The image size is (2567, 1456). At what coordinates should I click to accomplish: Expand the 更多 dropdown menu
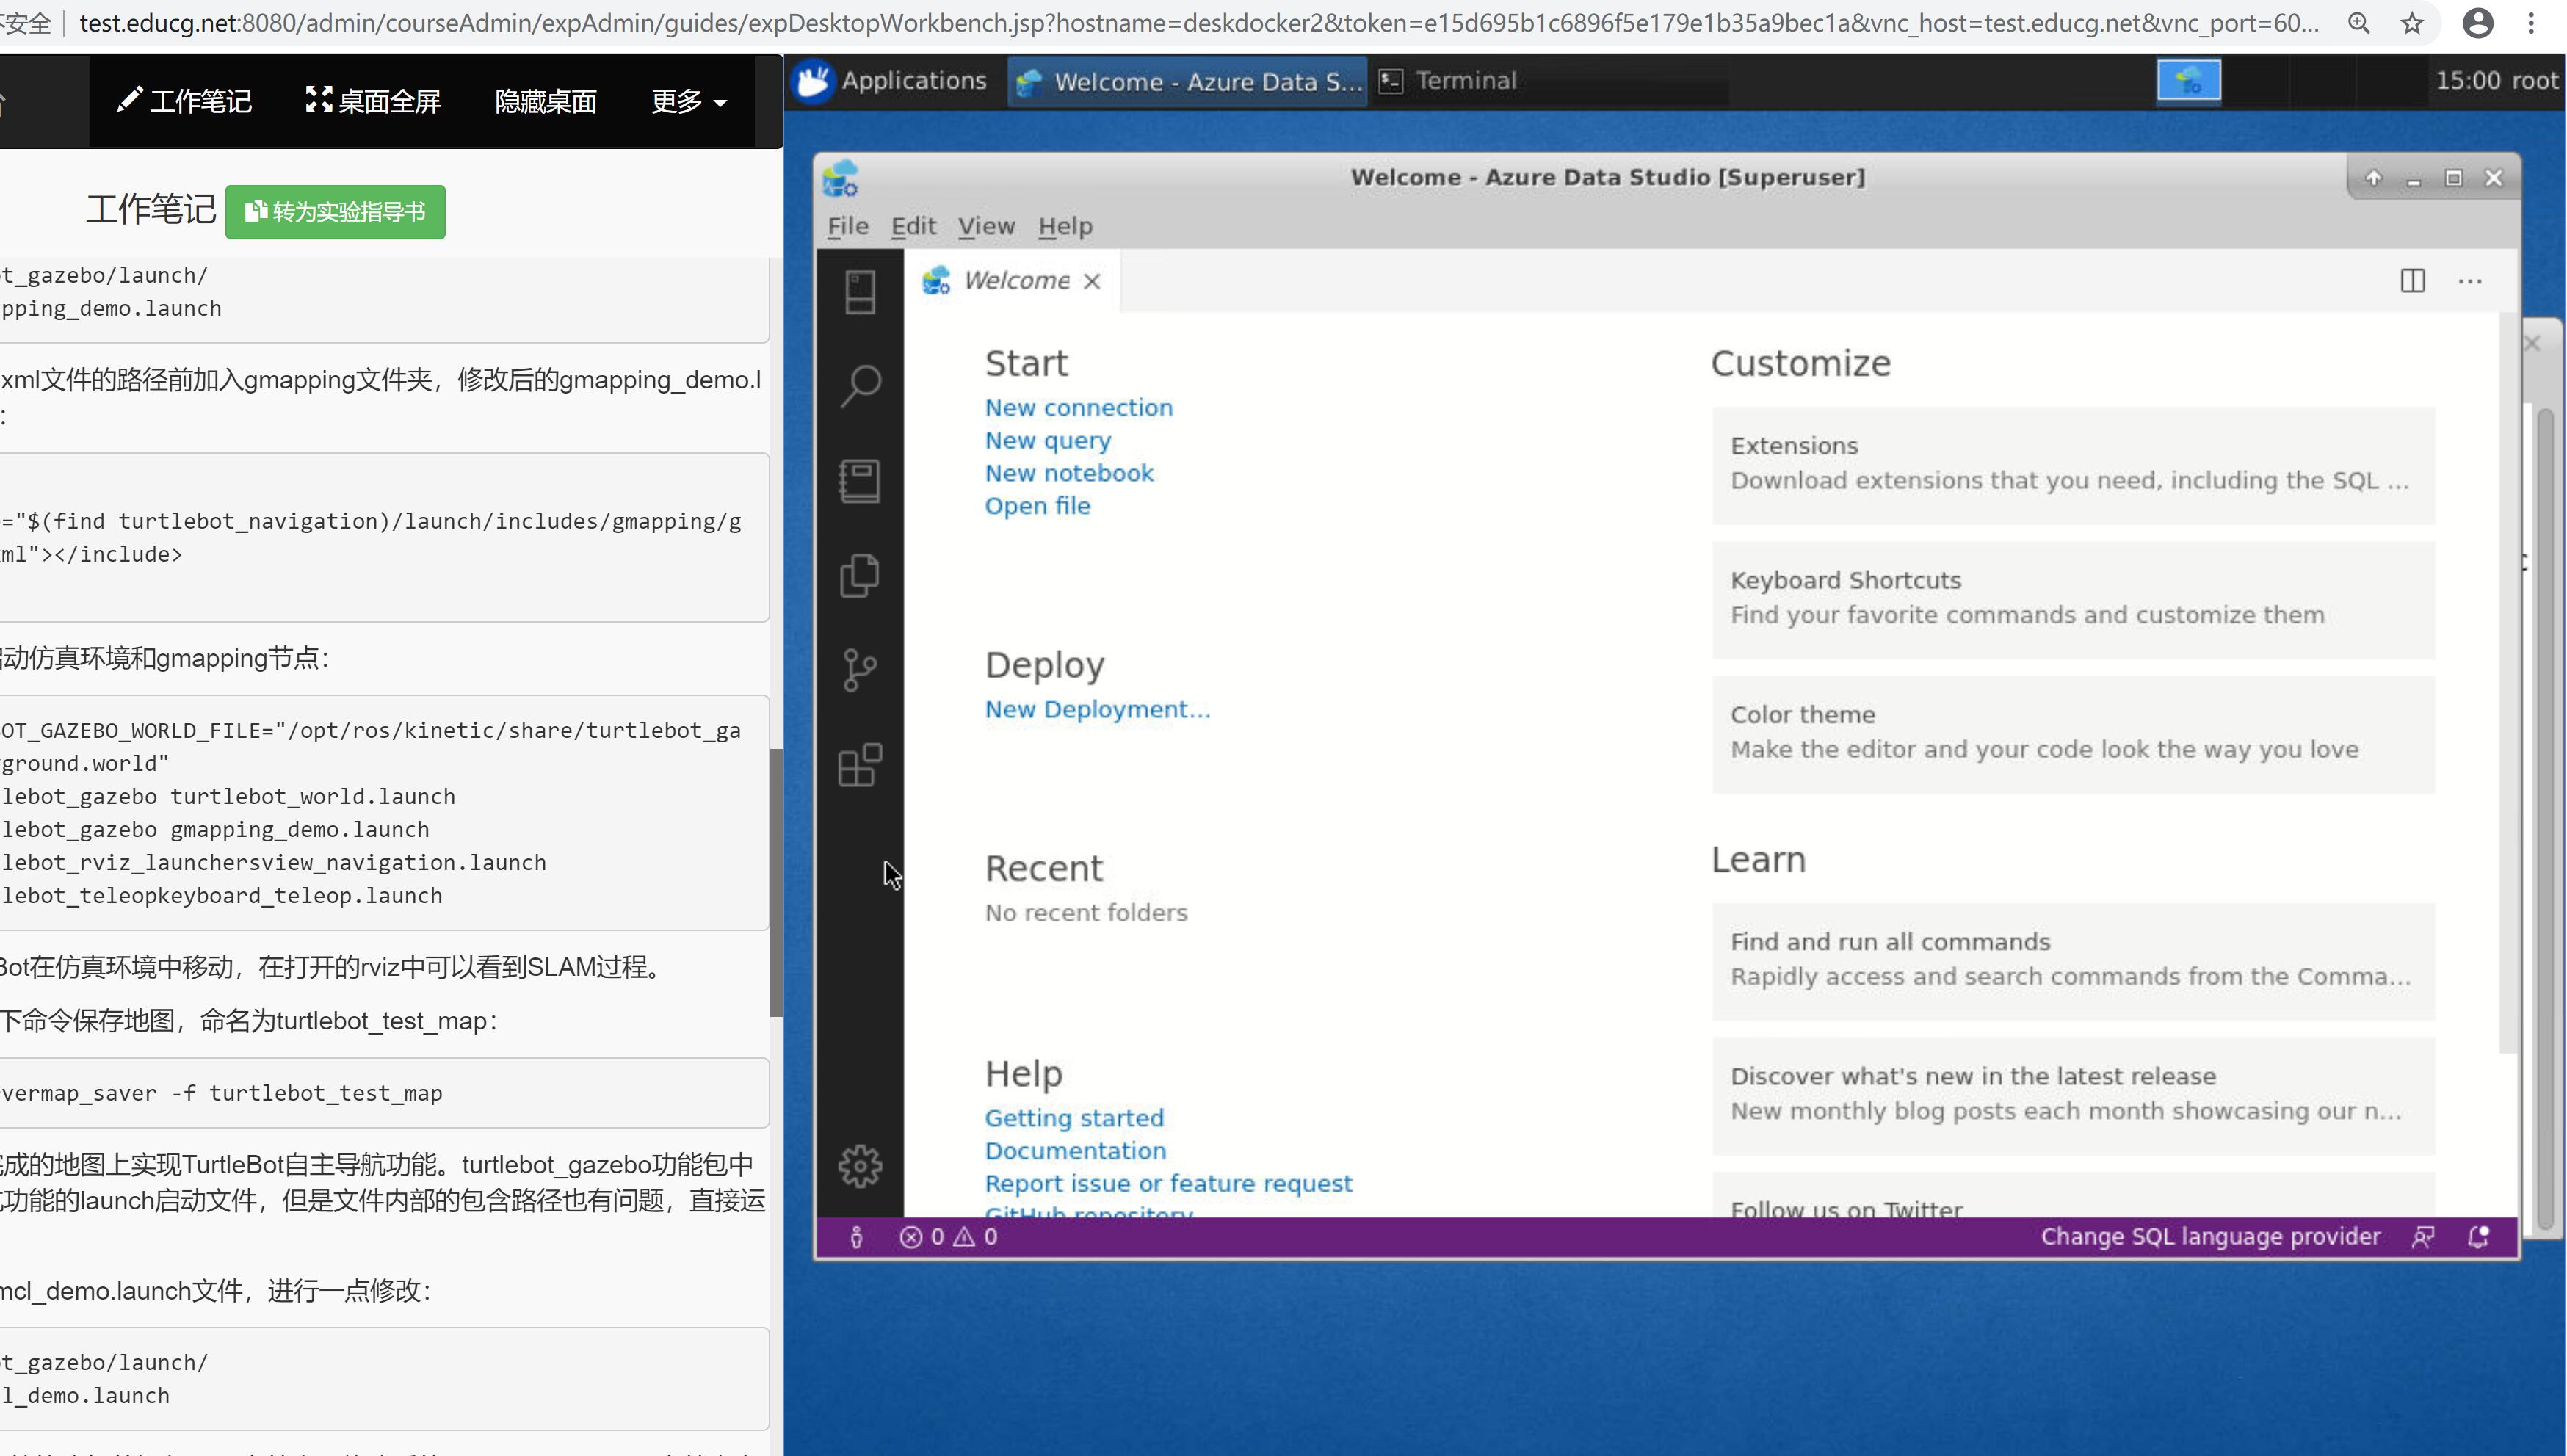point(688,101)
